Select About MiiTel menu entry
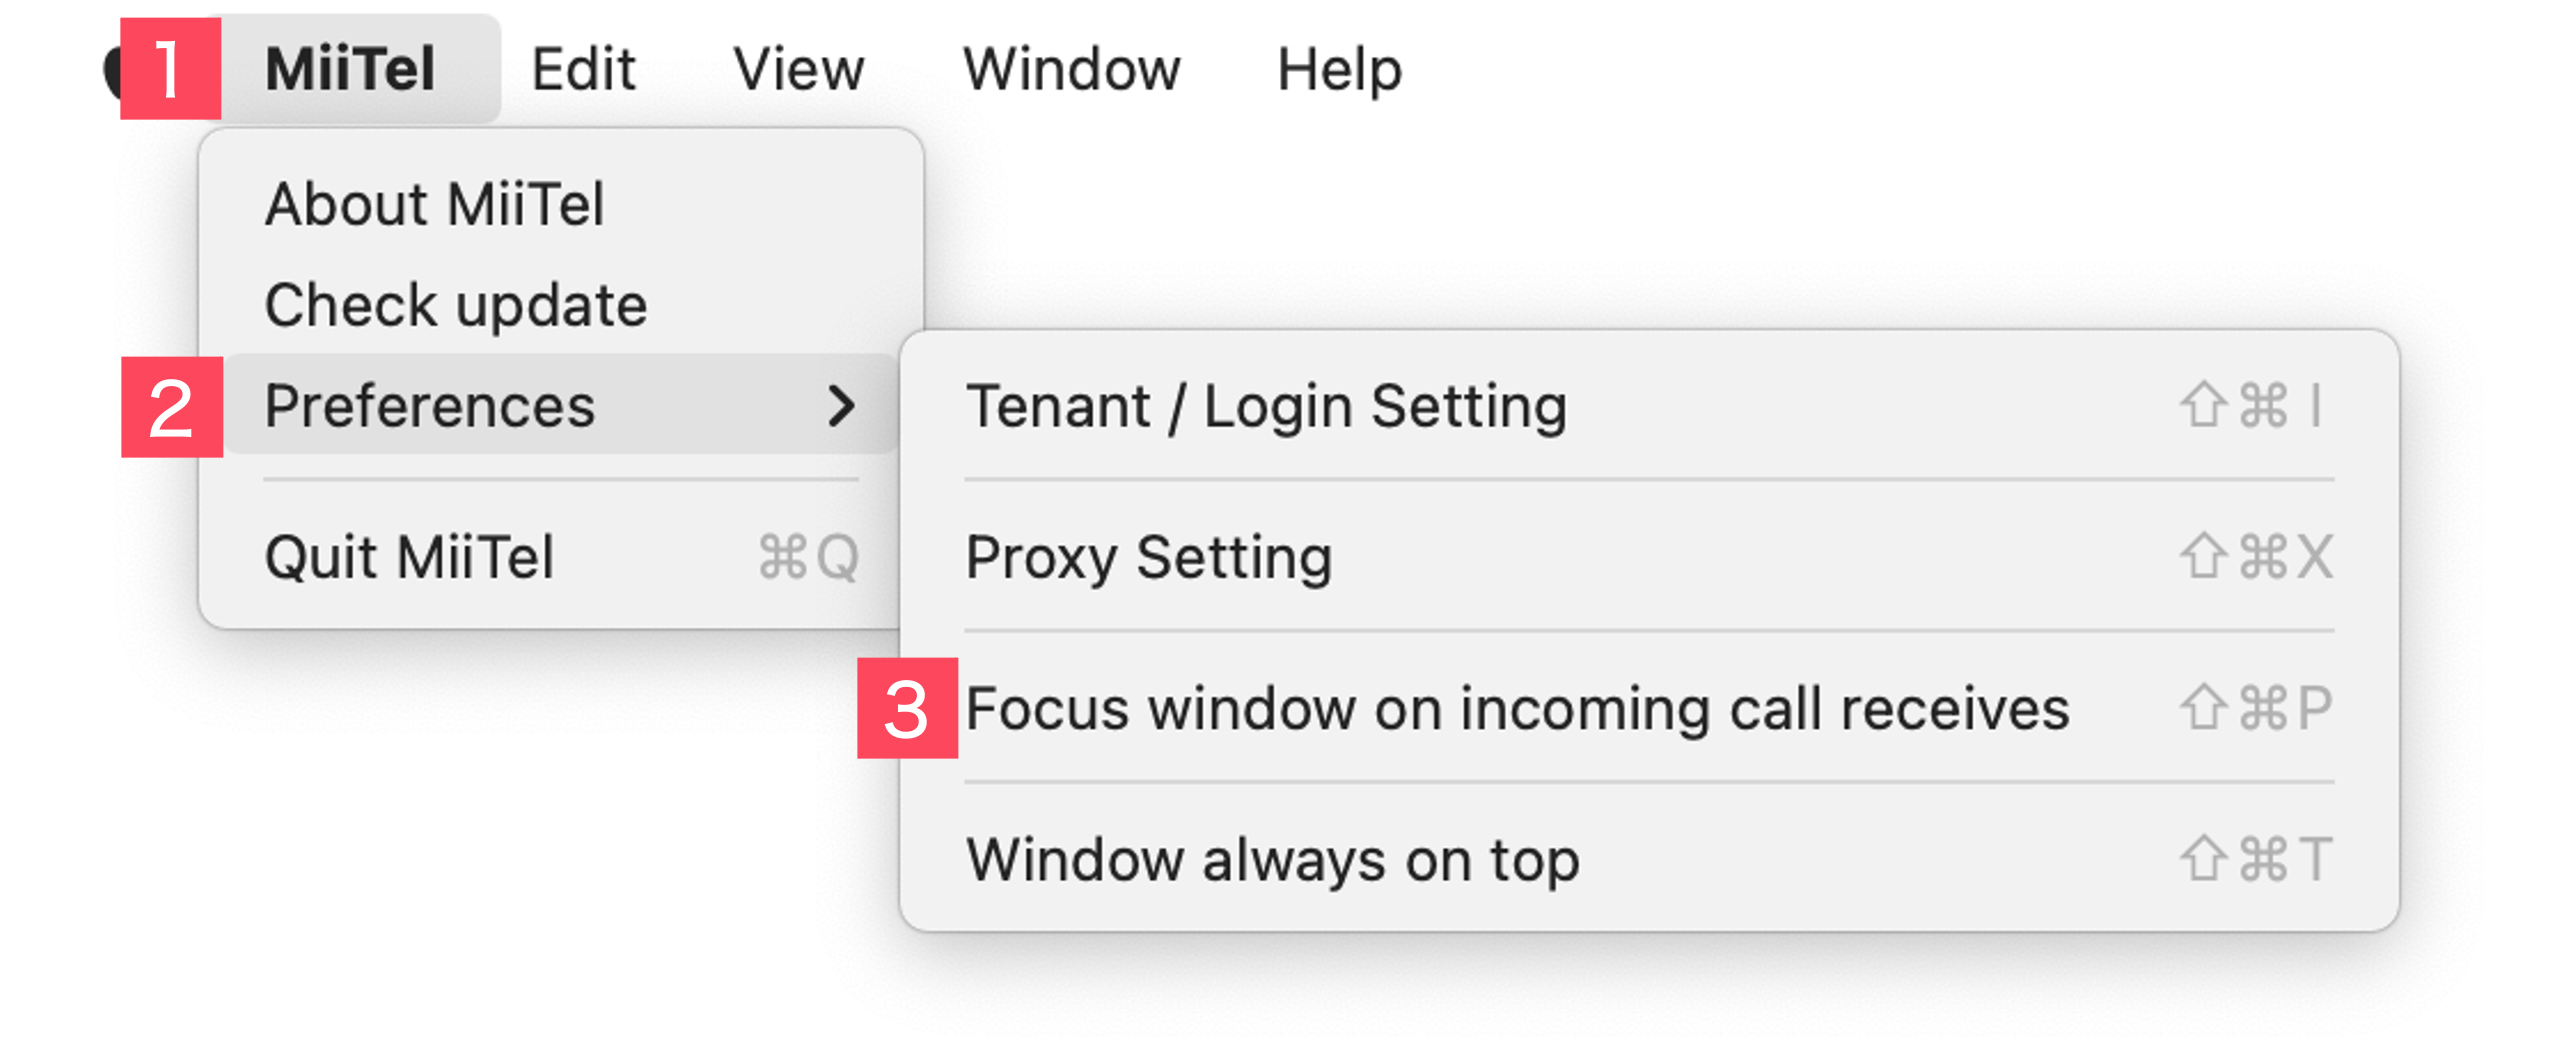 [560, 204]
